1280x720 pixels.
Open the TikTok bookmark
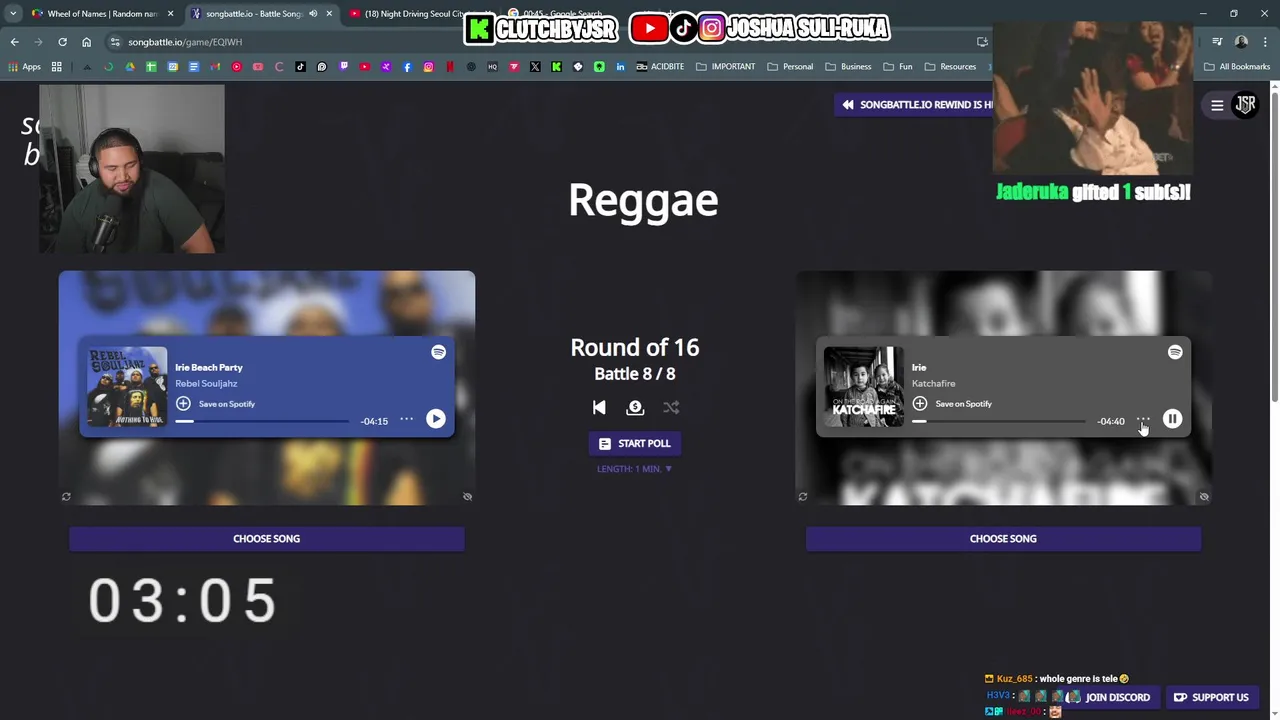pos(300,67)
